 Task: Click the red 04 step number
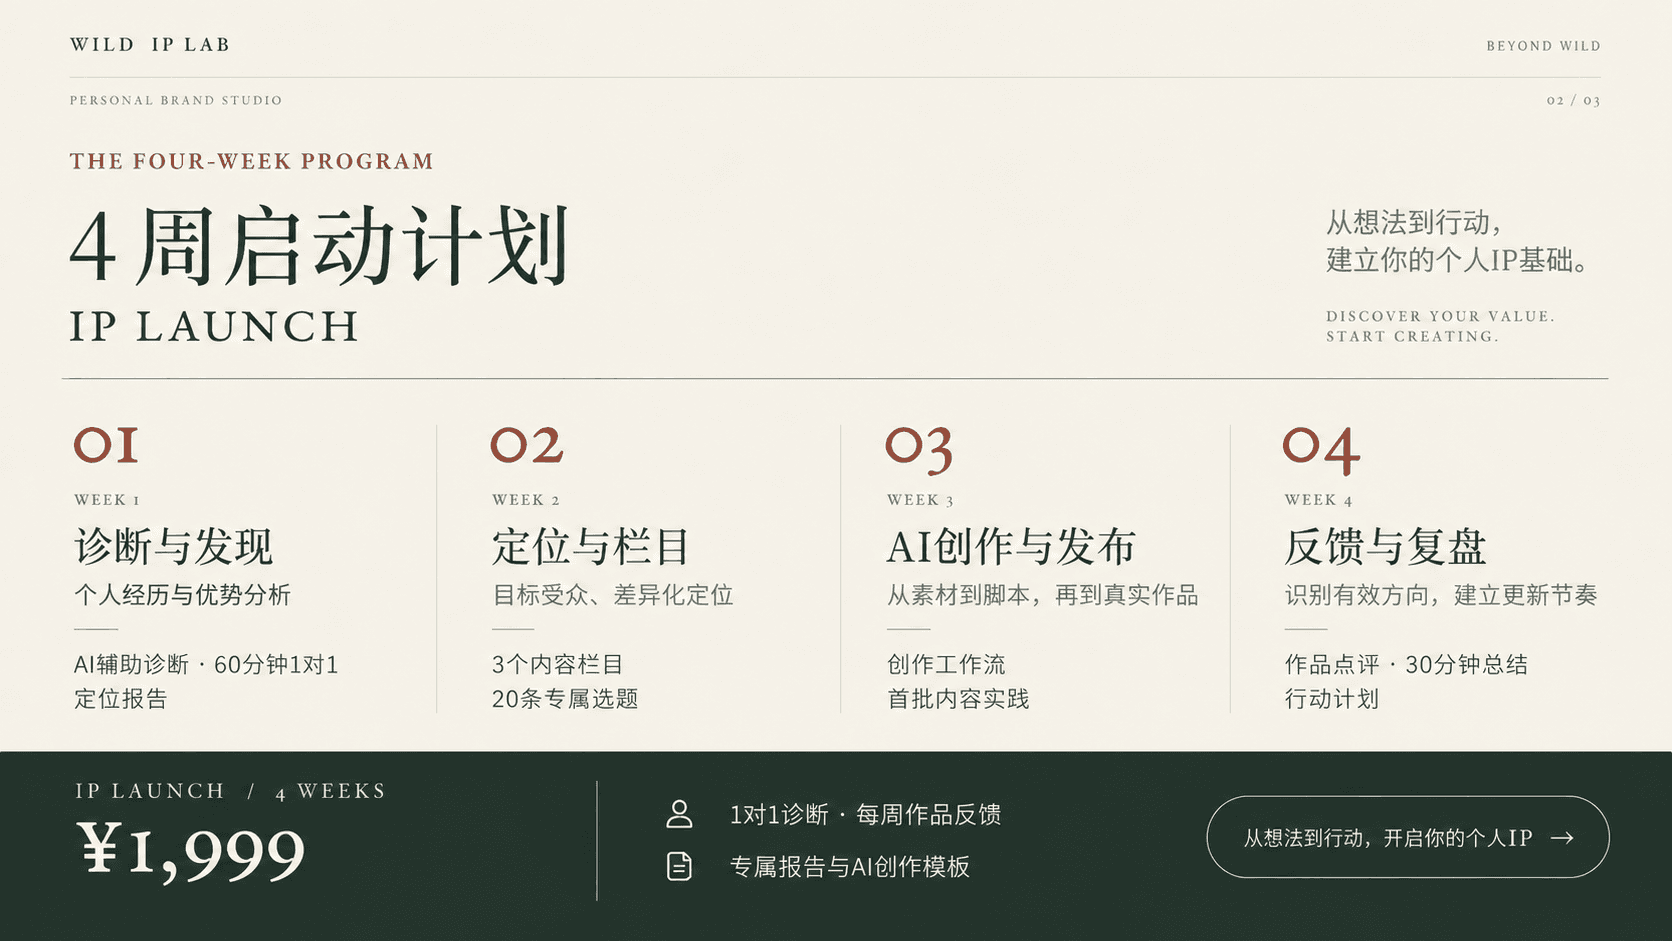click(x=1322, y=451)
